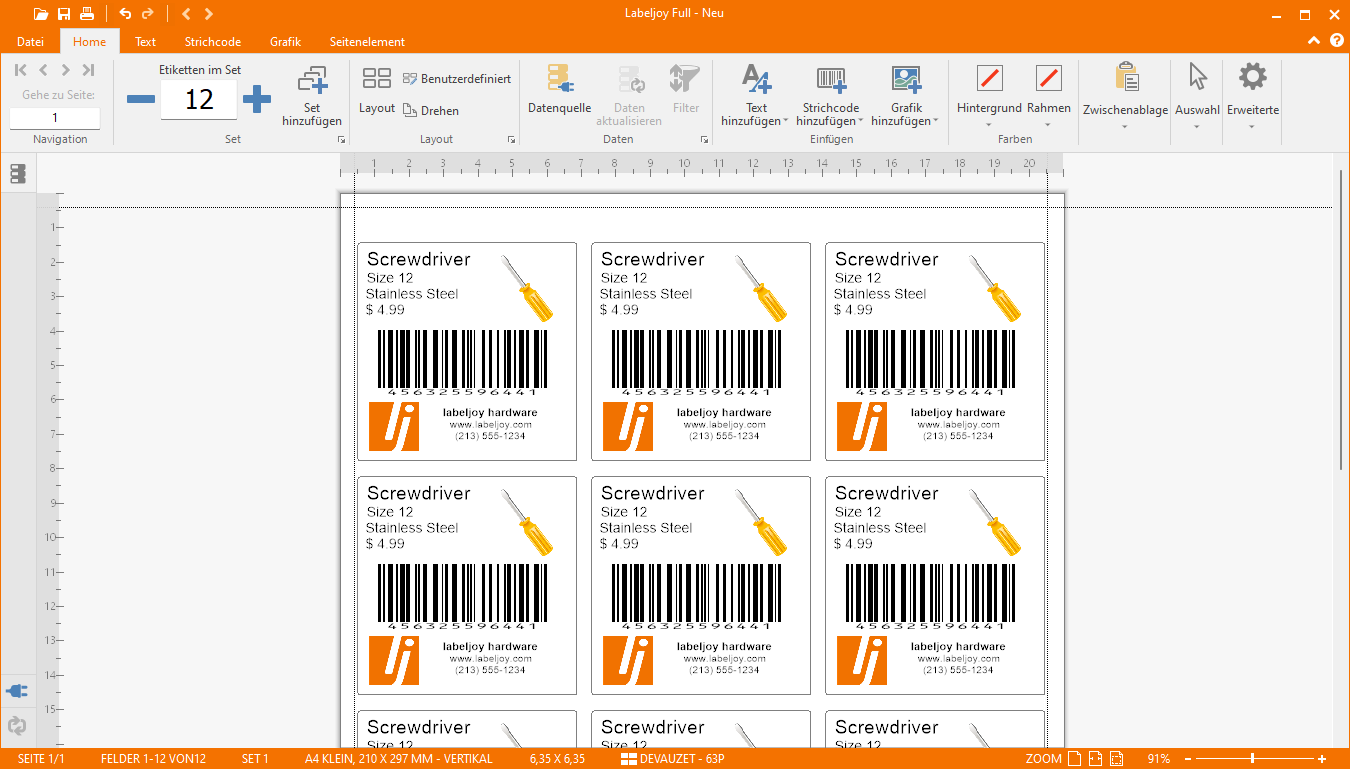Open Zwischenablage clipboard icon
The image size is (1350, 769).
coord(1126,77)
